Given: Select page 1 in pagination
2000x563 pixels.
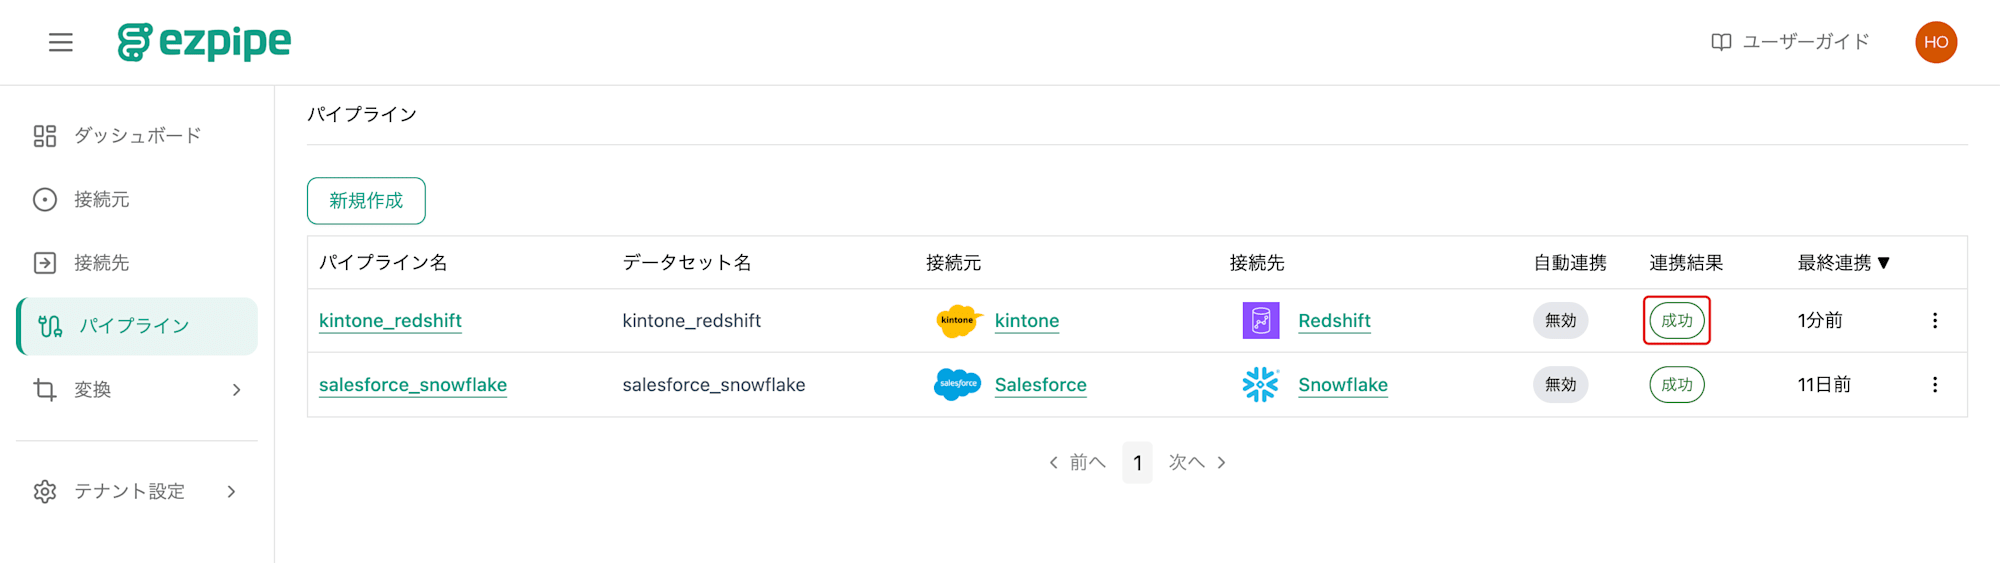Looking at the screenshot, I should tap(1137, 463).
